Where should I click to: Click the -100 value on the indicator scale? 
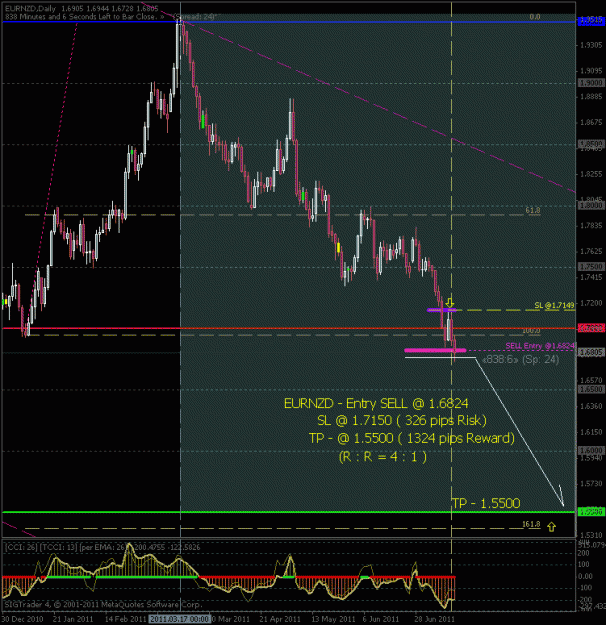tap(584, 588)
